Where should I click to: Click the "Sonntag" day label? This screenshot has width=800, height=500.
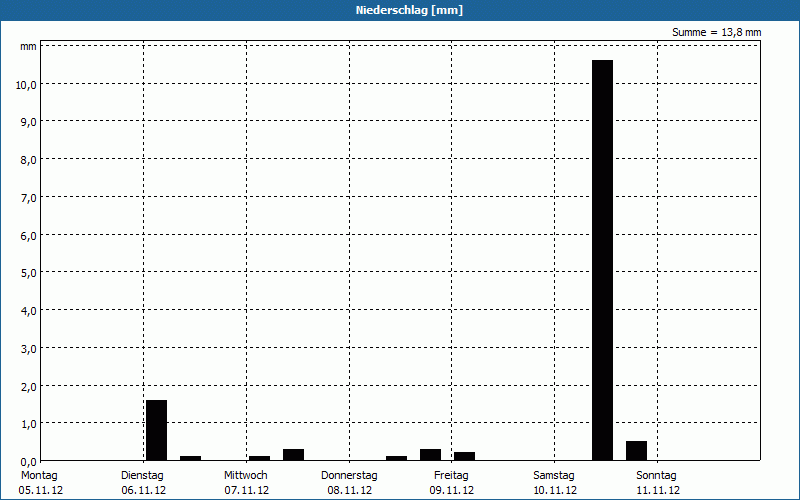pyautogui.click(x=656, y=476)
